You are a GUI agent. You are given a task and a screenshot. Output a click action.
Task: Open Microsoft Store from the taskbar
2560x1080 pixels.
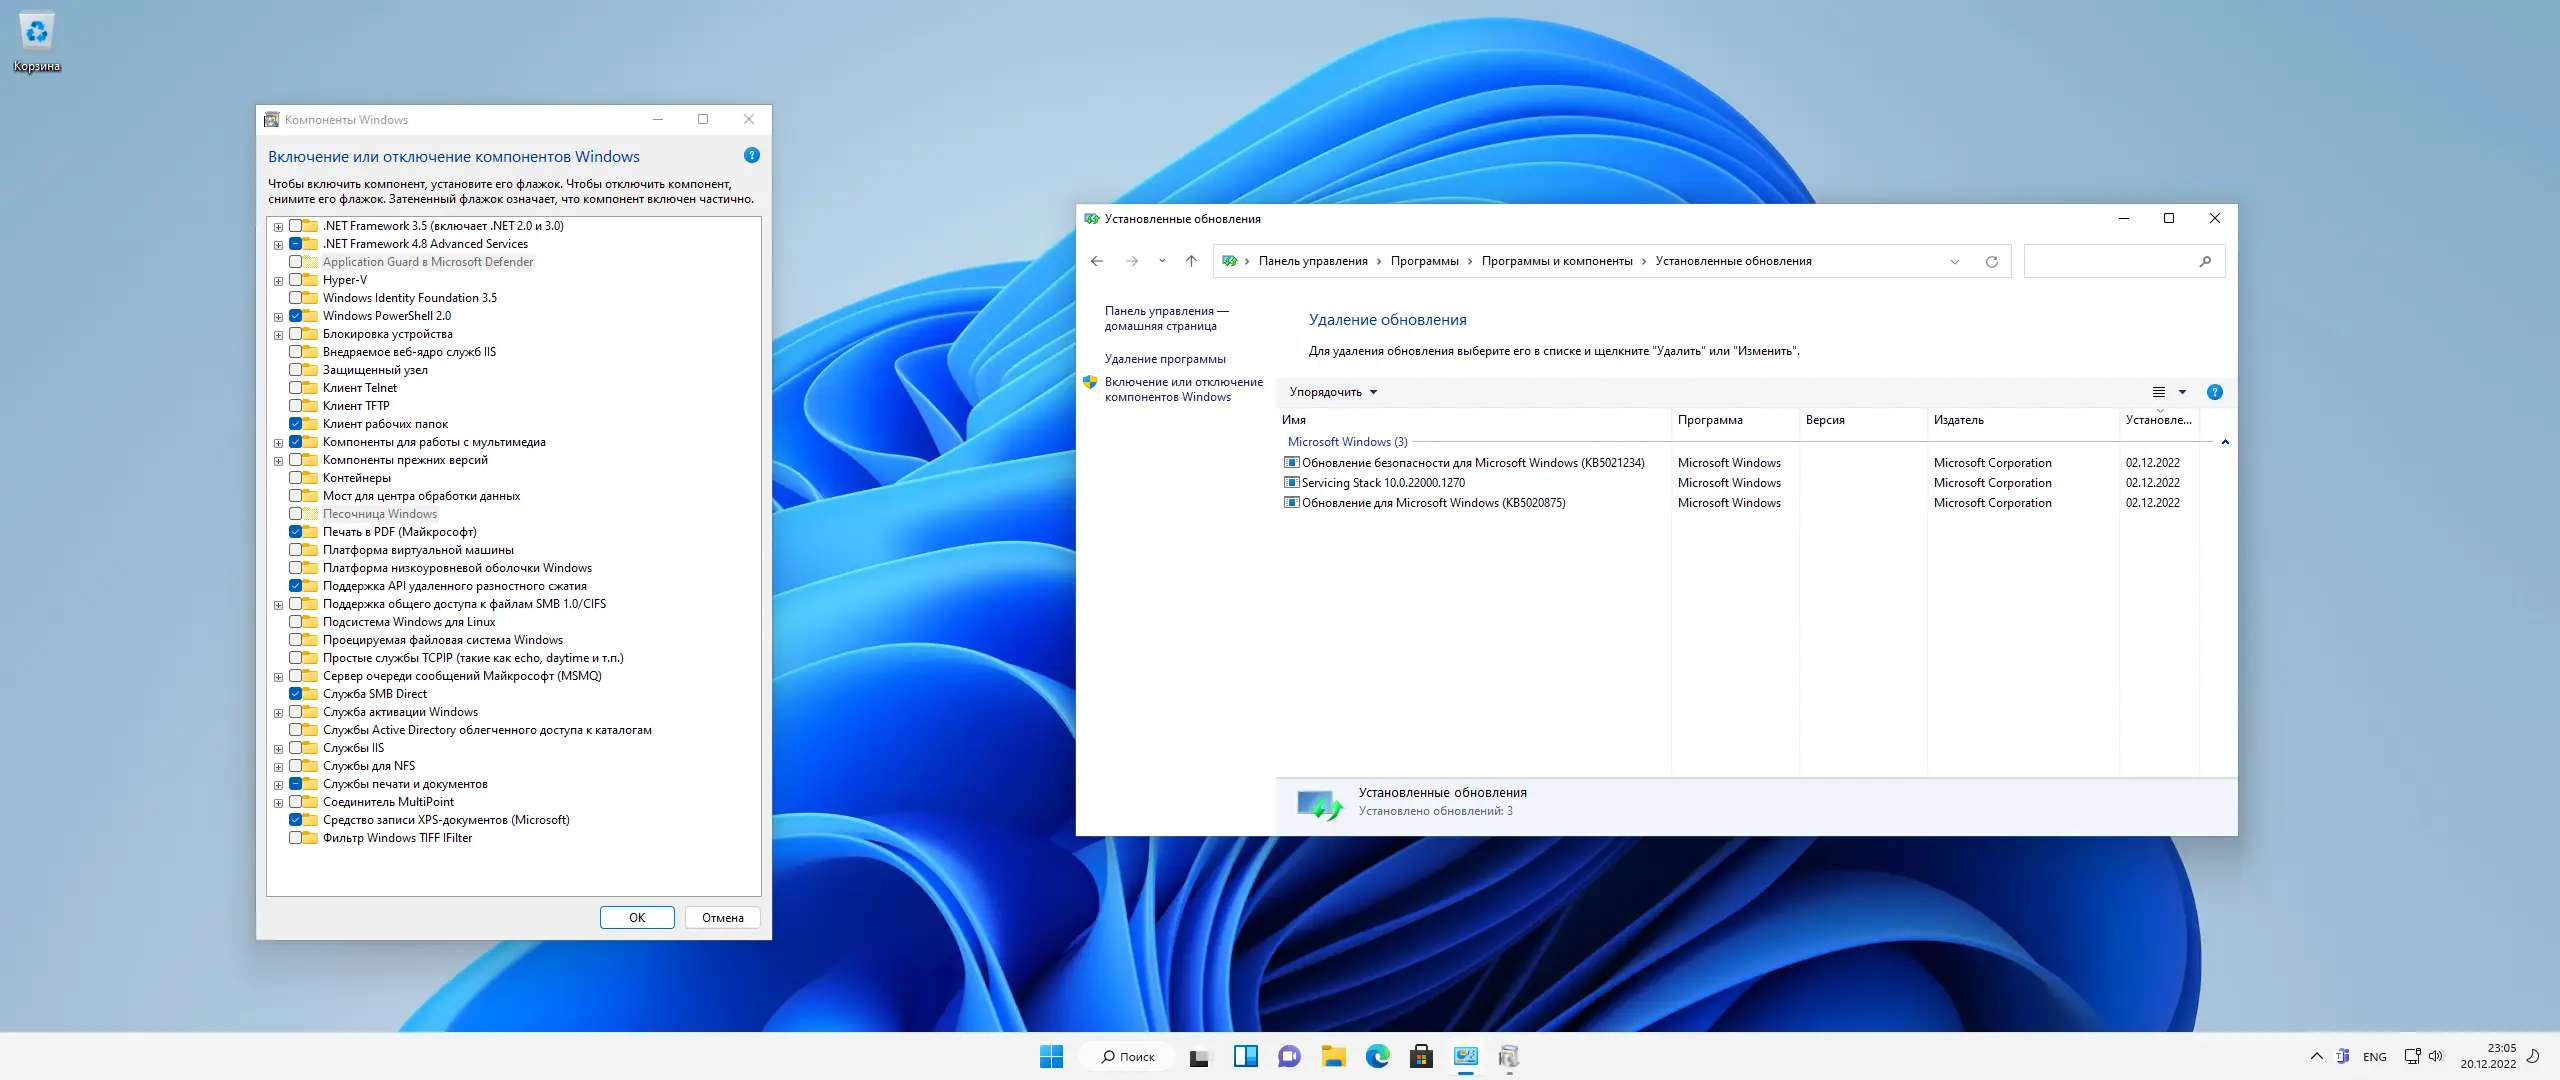pyautogui.click(x=1421, y=1056)
